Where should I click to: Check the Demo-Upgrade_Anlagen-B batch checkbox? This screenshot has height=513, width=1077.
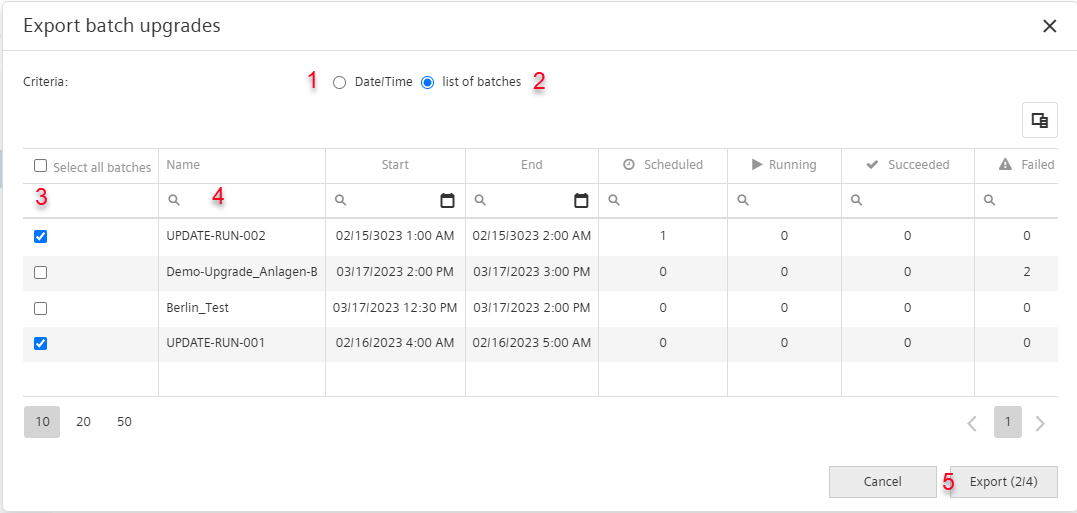(x=41, y=273)
